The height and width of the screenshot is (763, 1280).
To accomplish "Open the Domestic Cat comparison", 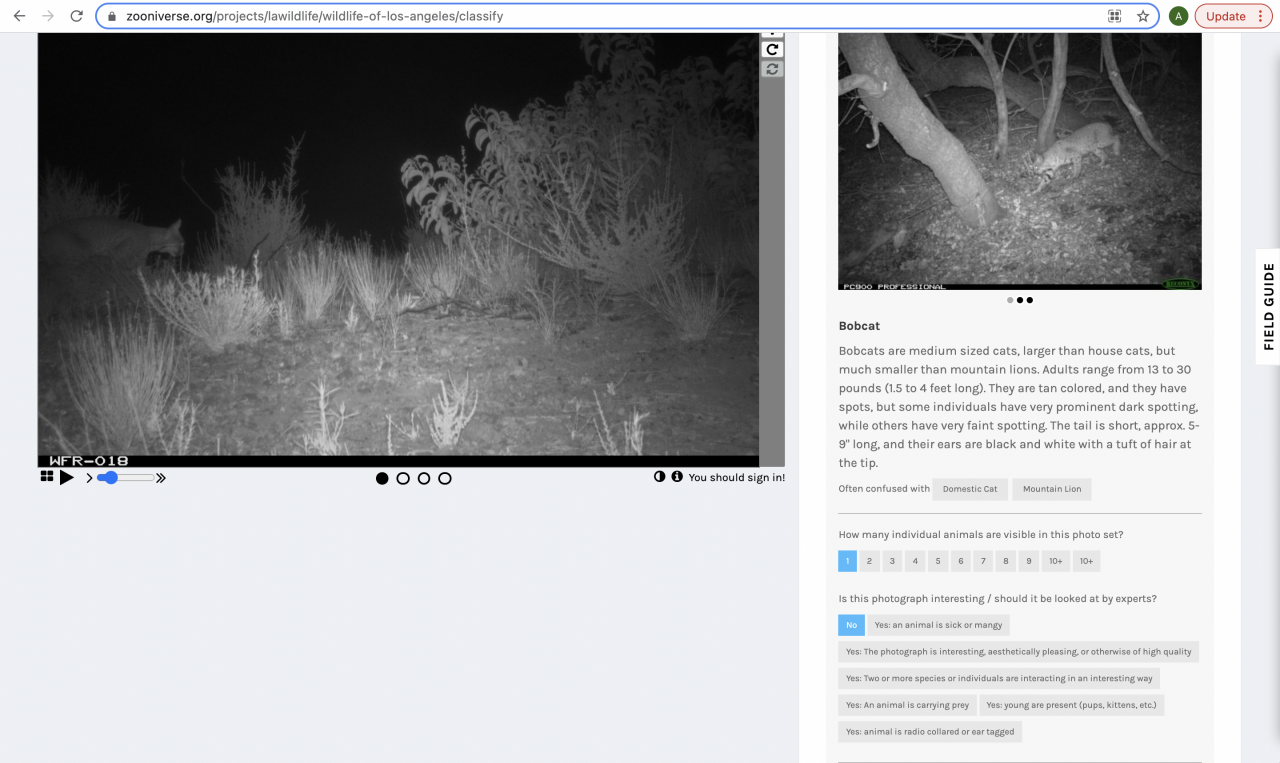I will coord(970,489).
